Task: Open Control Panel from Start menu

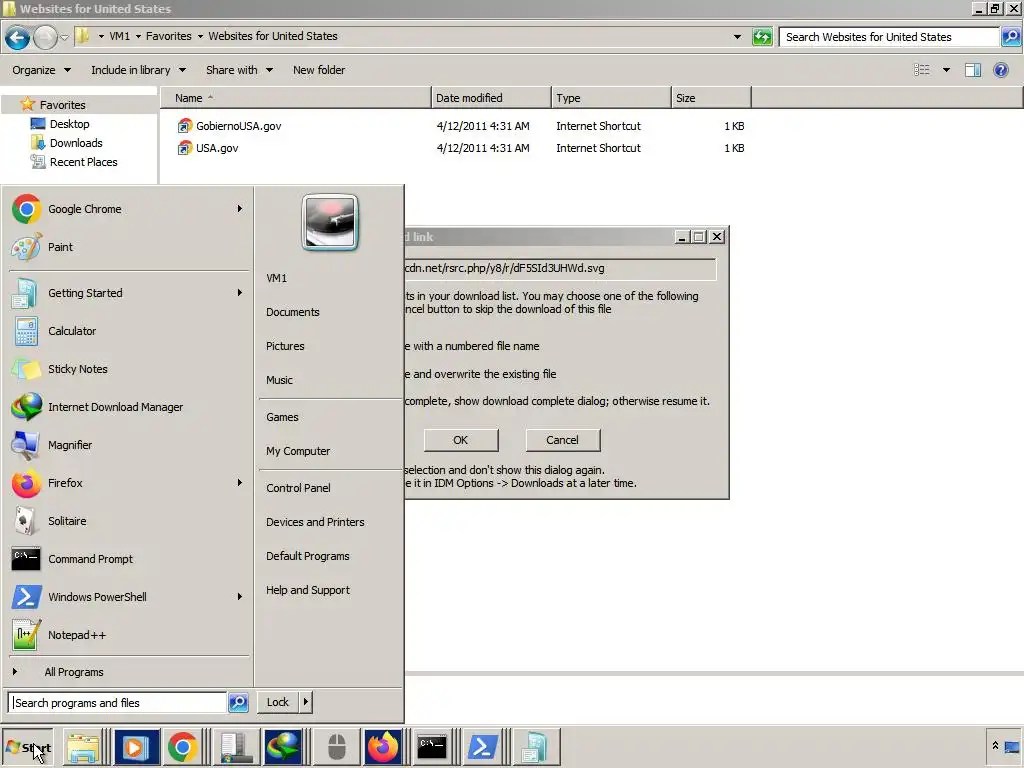Action: [298, 488]
